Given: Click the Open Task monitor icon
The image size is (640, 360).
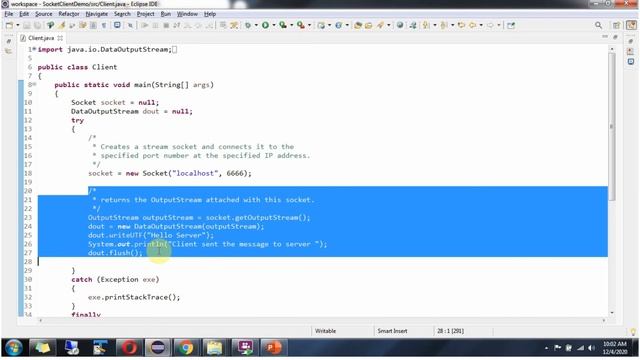Looking at the screenshot, I should (117, 25).
